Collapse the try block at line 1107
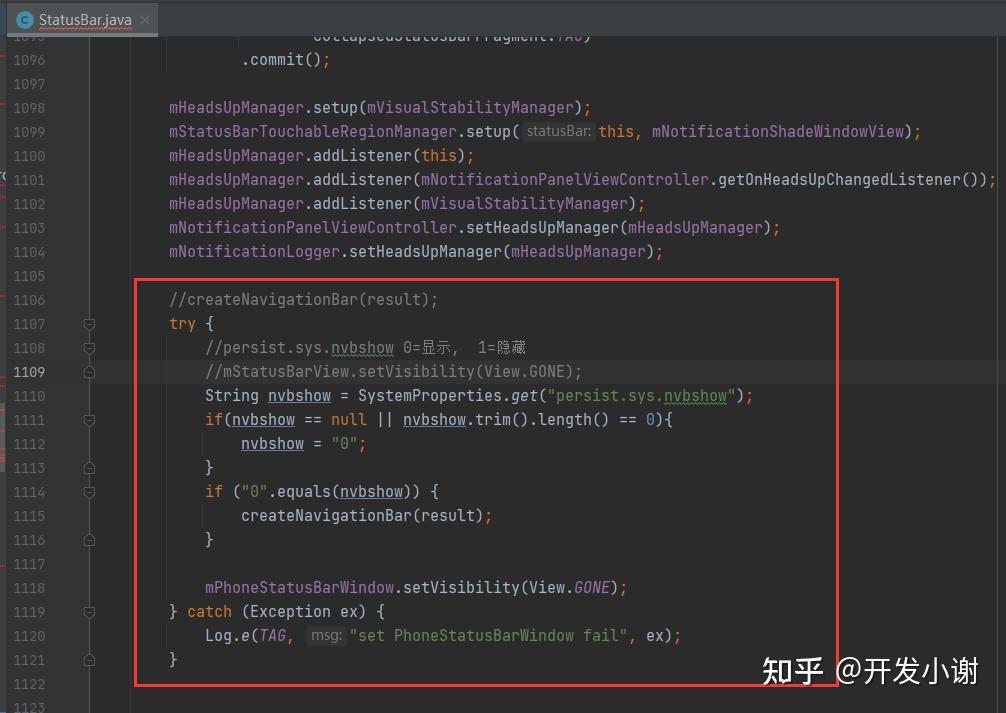This screenshot has height=713, width=1006. coord(89,323)
